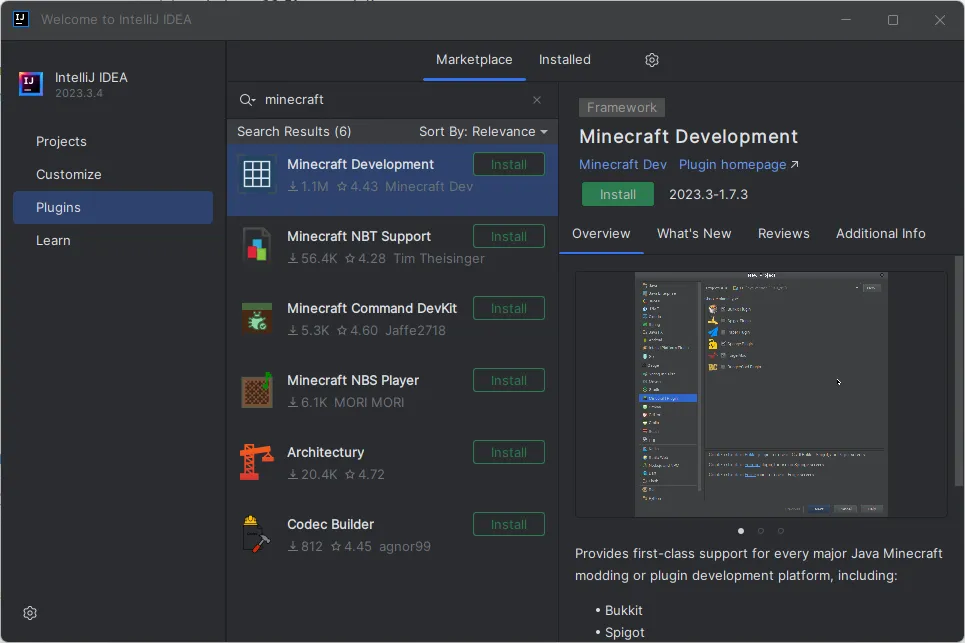This screenshot has width=965, height=643.
Task: Clear the minecraft search text
Action: (x=537, y=100)
